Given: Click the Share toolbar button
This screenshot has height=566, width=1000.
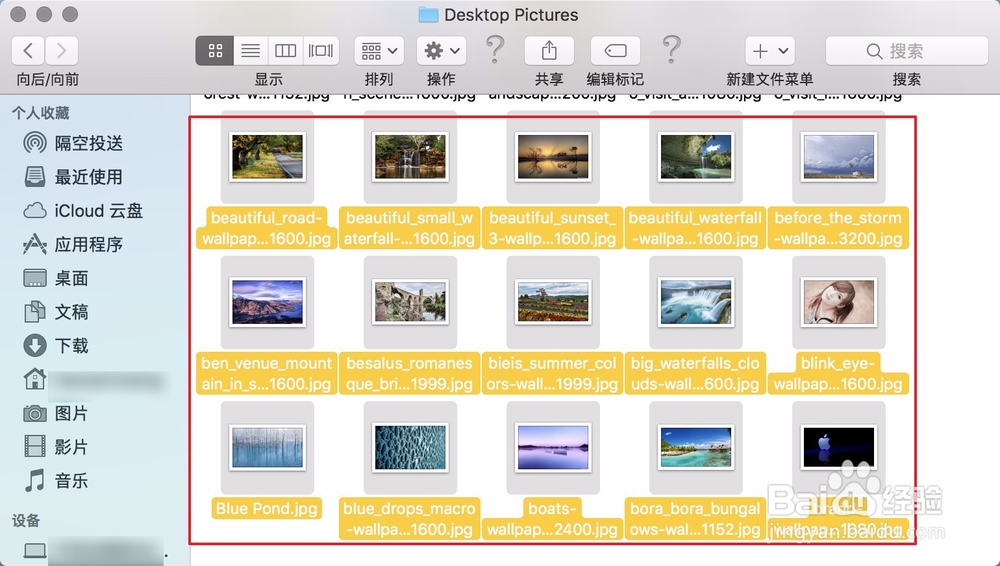Looking at the screenshot, I should coord(549,50).
